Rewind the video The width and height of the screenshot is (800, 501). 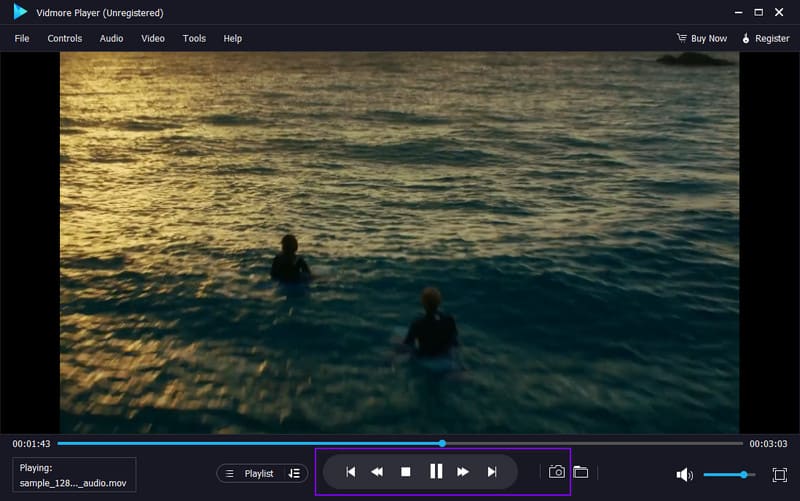pyautogui.click(x=377, y=472)
